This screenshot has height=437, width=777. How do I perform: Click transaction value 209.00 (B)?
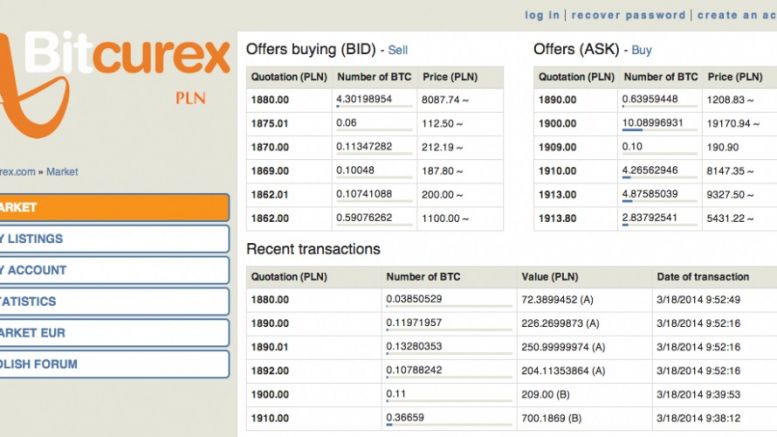(546, 395)
